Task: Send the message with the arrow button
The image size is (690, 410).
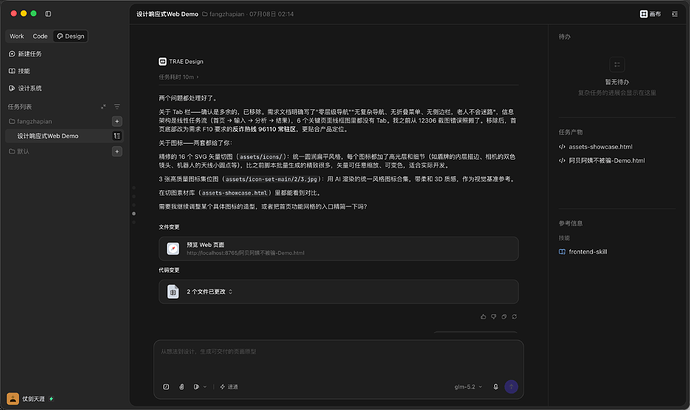Action: click(511, 387)
